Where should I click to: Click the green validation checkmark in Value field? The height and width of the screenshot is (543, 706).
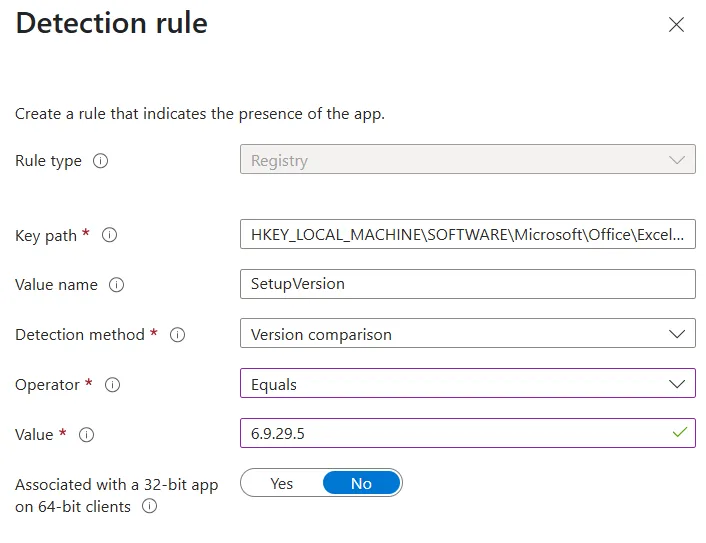[x=679, y=433]
